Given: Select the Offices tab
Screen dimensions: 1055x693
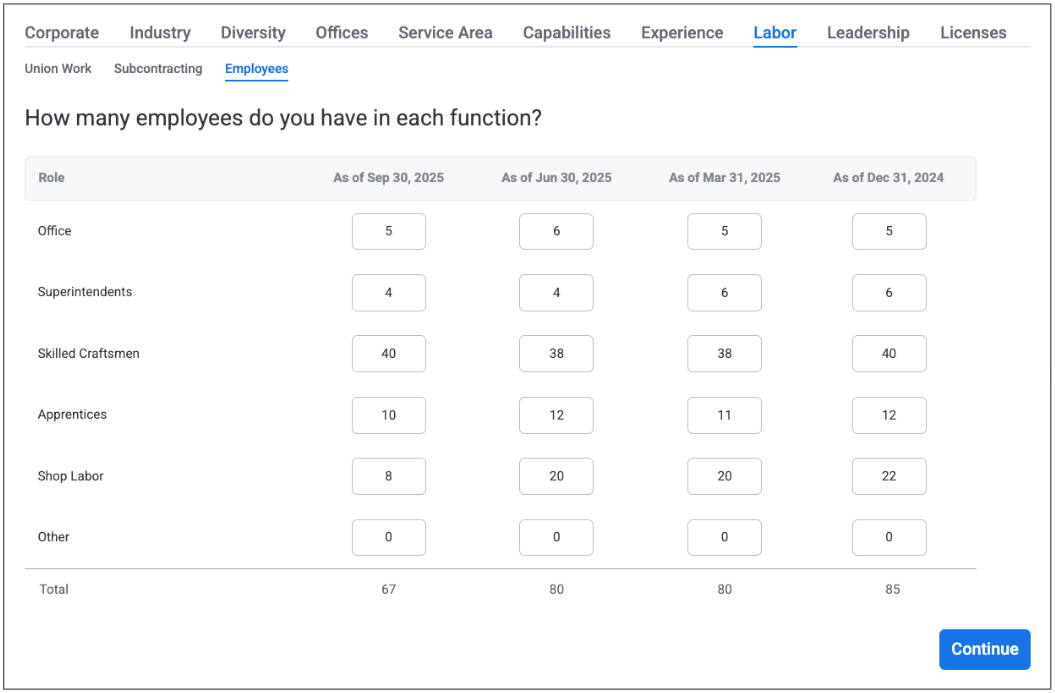Looking at the screenshot, I should tap(342, 33).
